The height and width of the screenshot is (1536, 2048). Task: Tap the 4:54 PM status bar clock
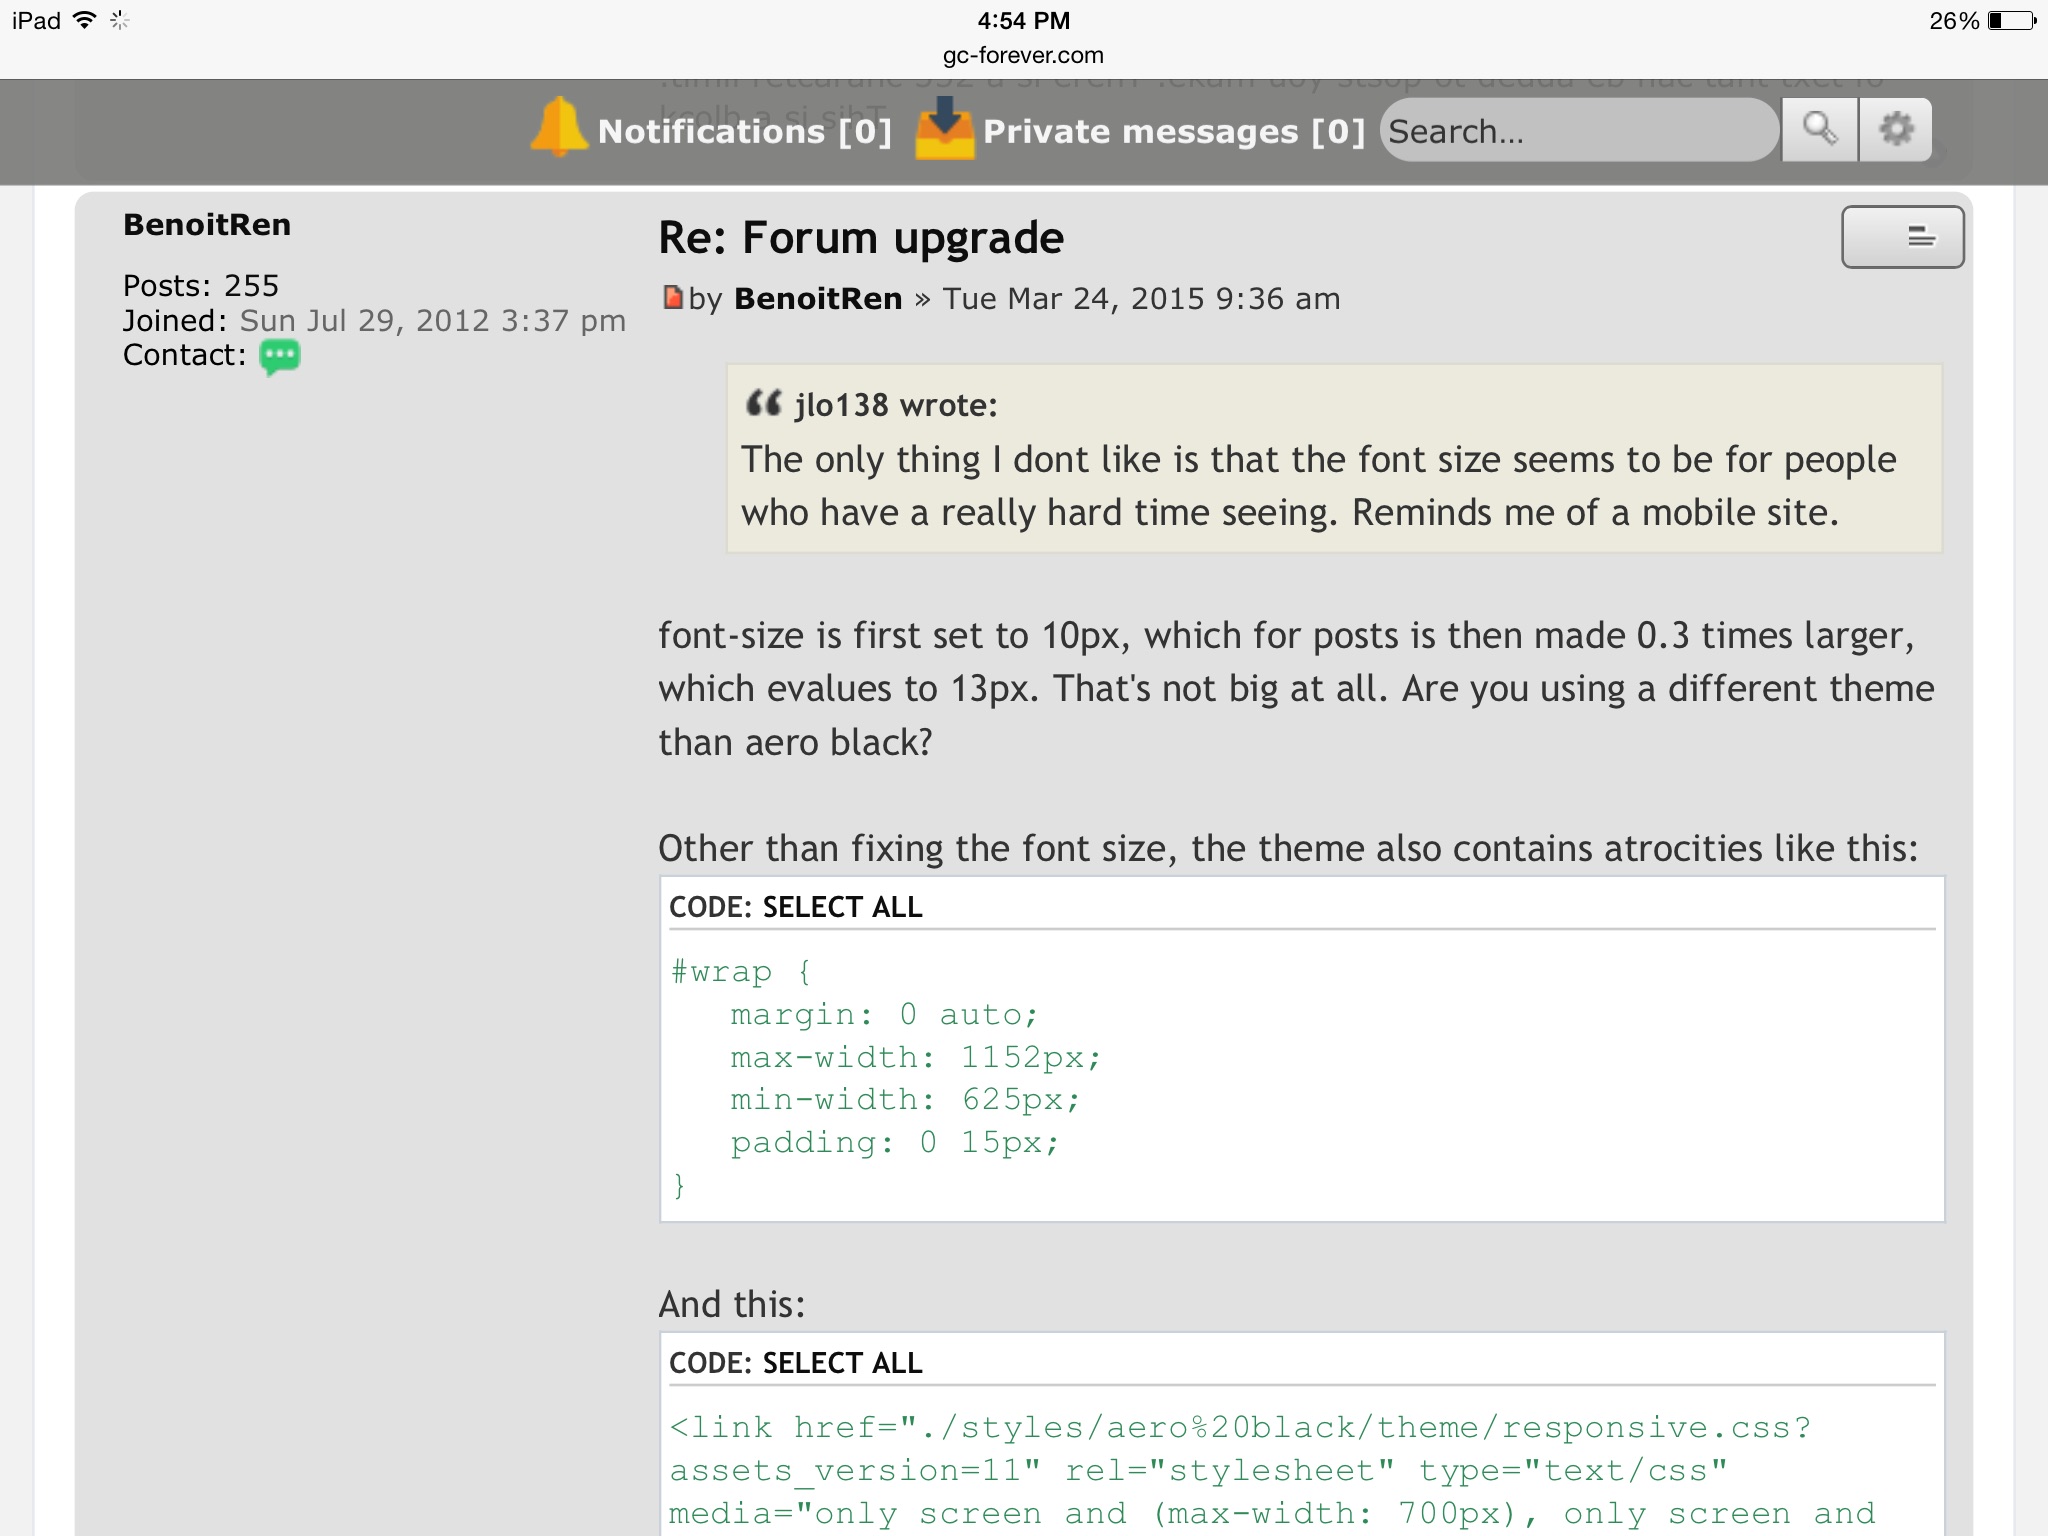pyautogui.click(x=1023, y=21)
